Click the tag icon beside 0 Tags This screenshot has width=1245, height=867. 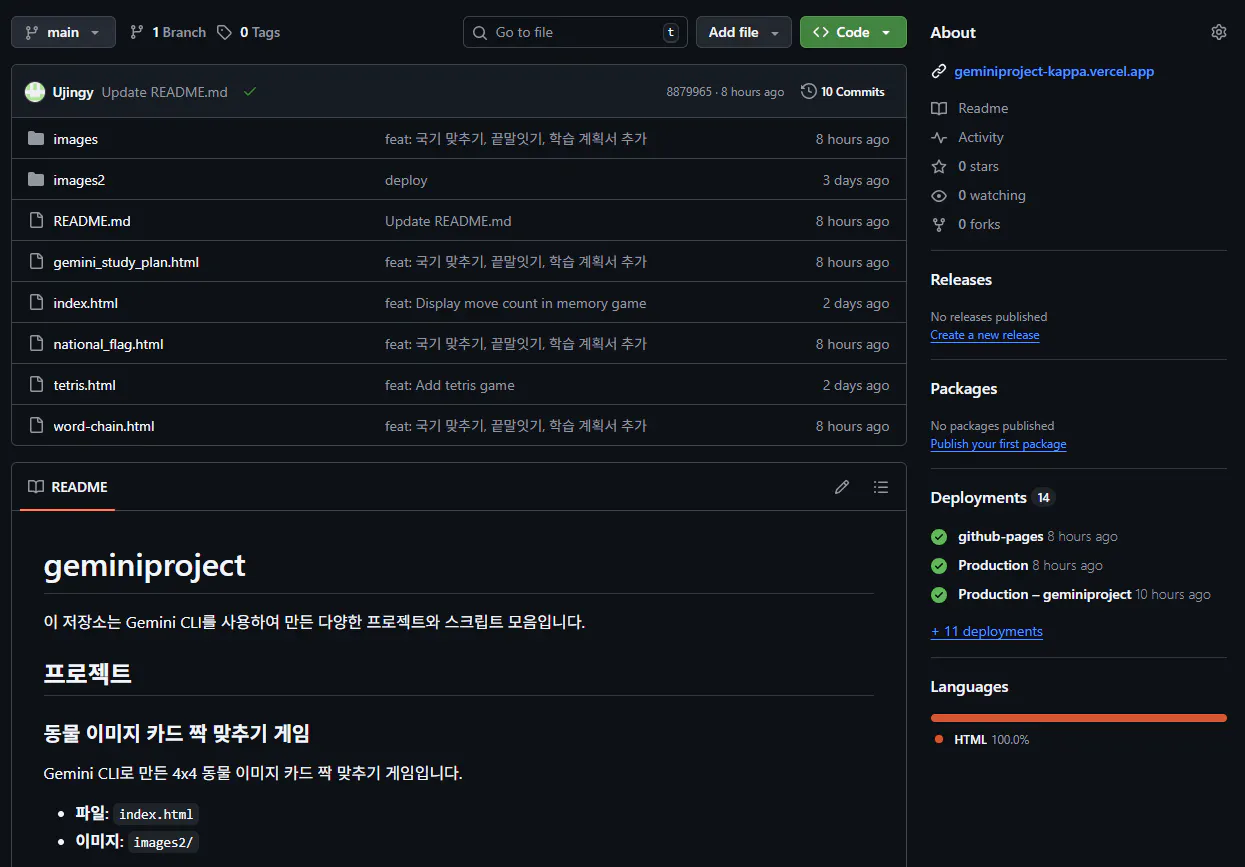[x=225, y=32]
